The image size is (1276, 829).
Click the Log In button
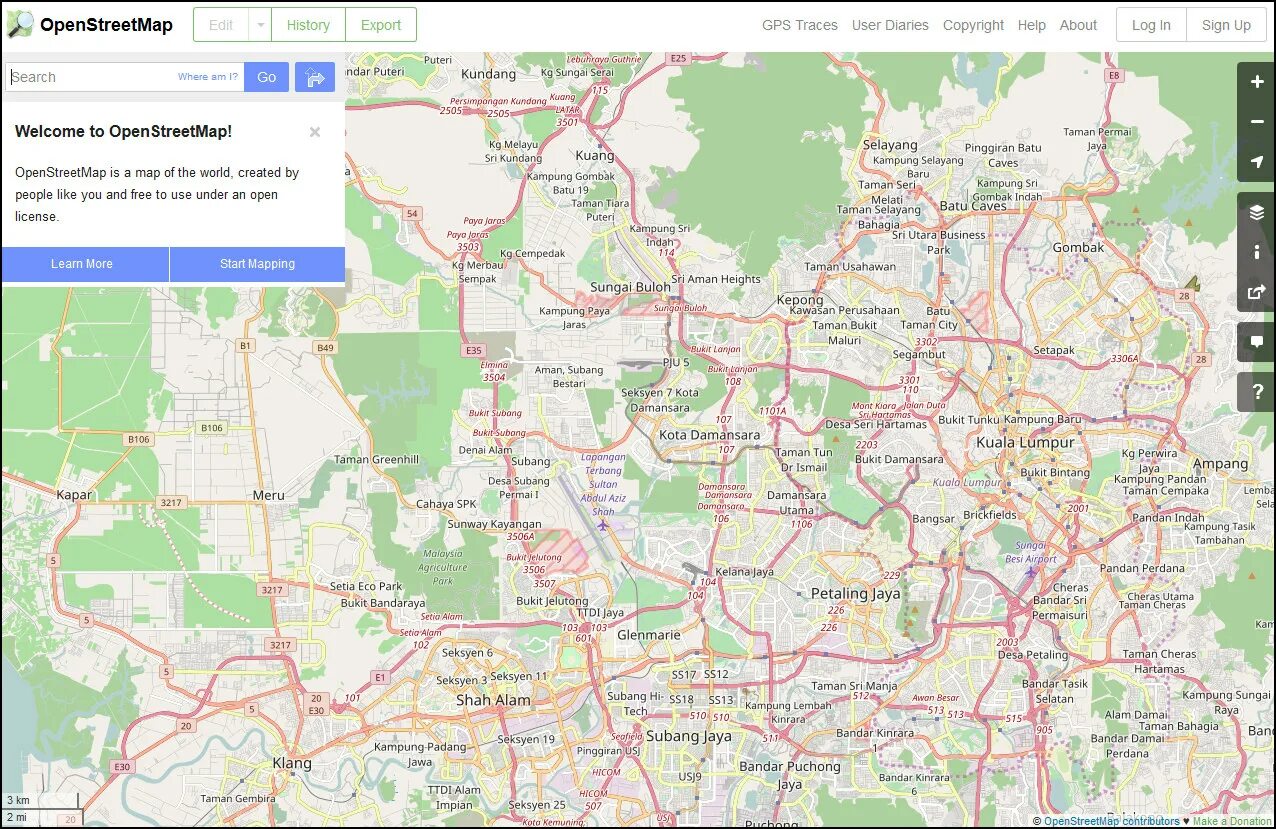[1151, 25]
